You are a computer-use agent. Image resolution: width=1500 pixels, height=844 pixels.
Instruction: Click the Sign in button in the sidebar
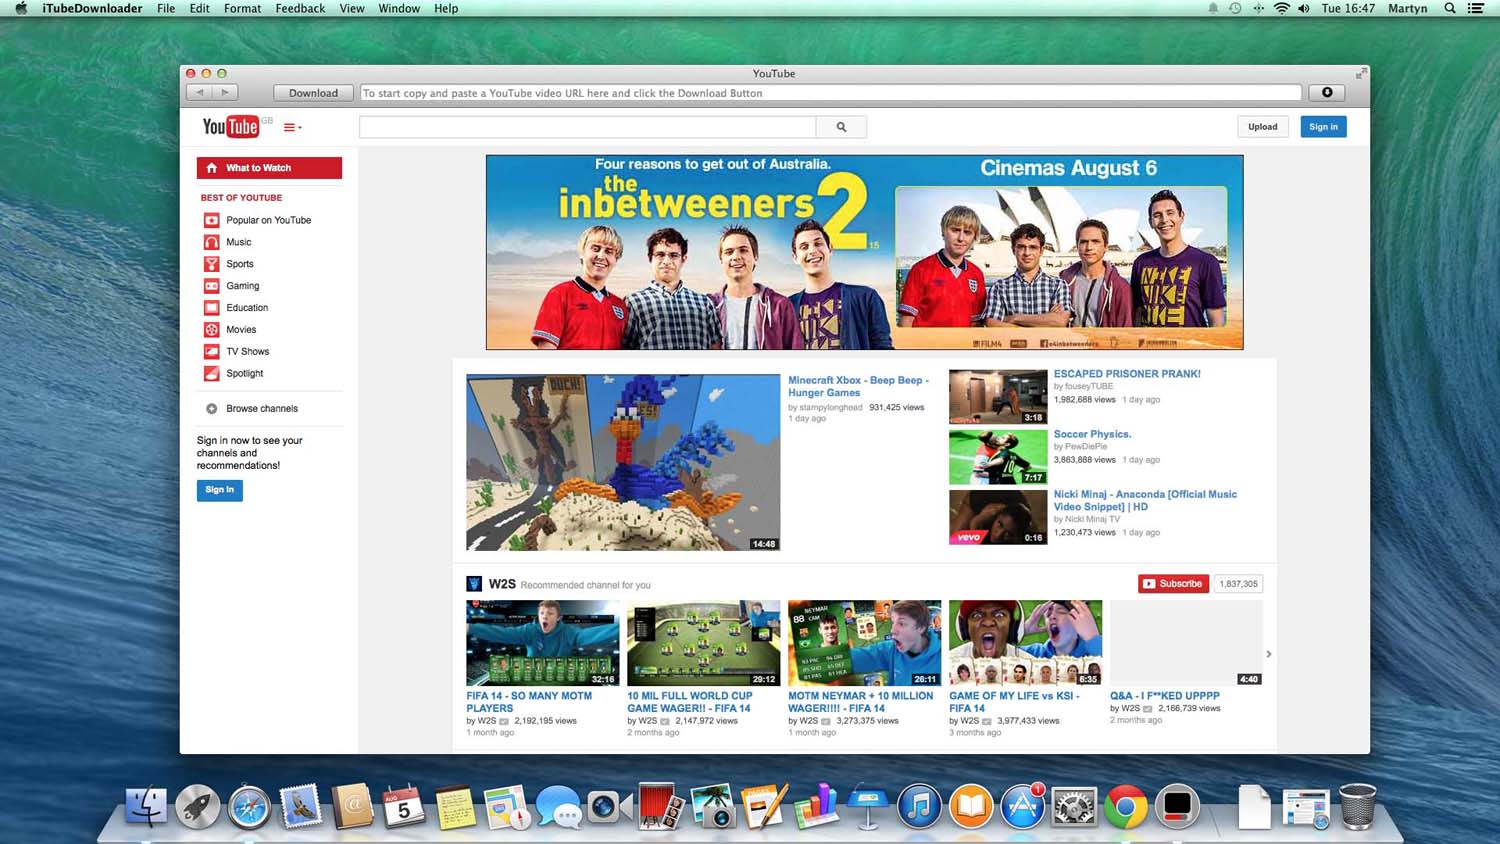220,490
